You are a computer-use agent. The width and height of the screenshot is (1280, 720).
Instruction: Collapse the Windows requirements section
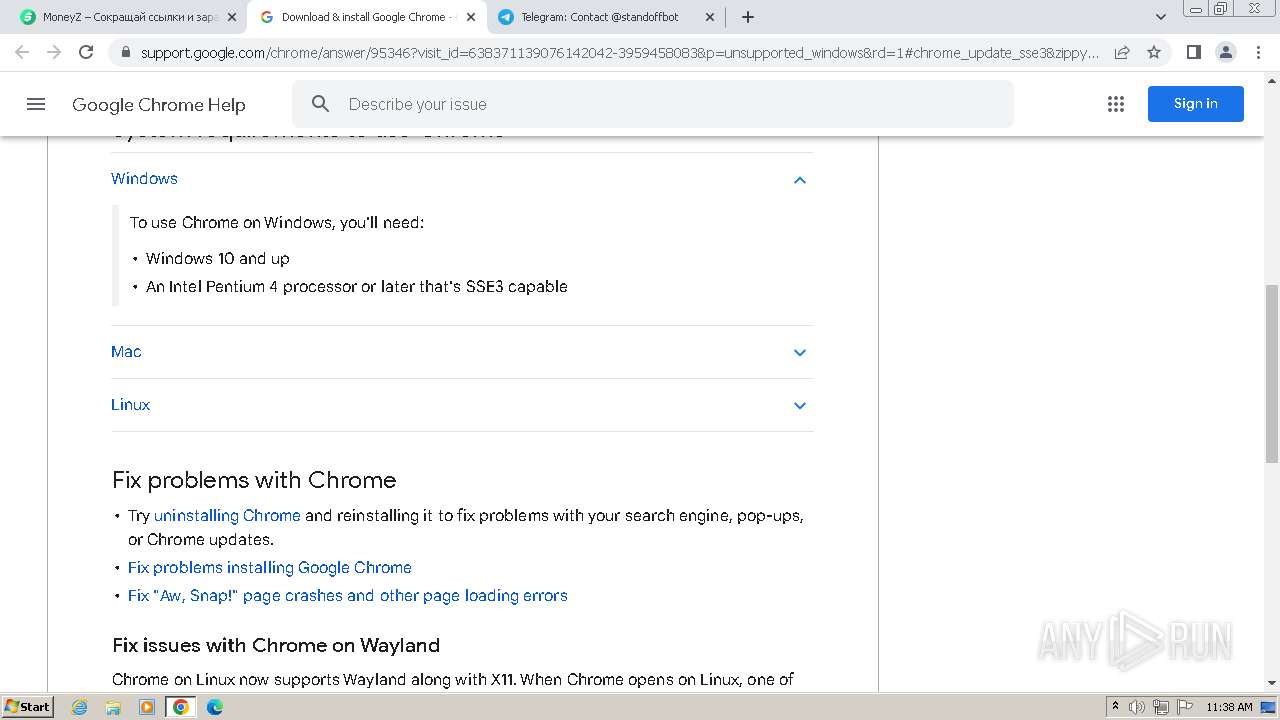[x=461, y=179]
